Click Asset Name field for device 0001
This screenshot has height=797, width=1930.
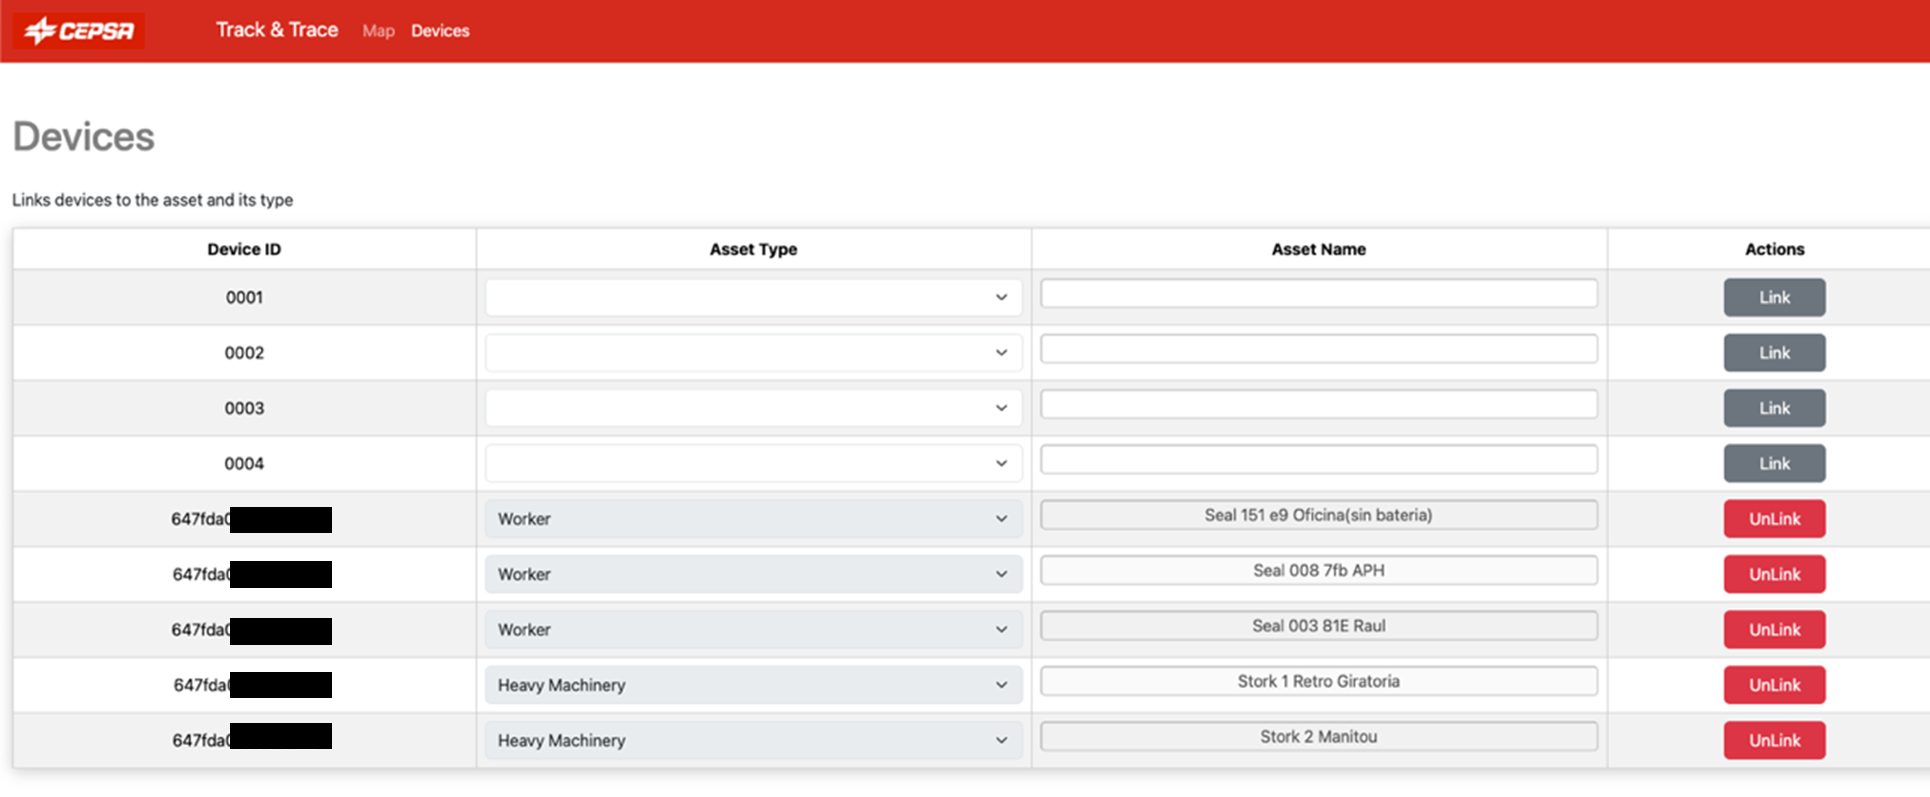(x=1318, y=294)
